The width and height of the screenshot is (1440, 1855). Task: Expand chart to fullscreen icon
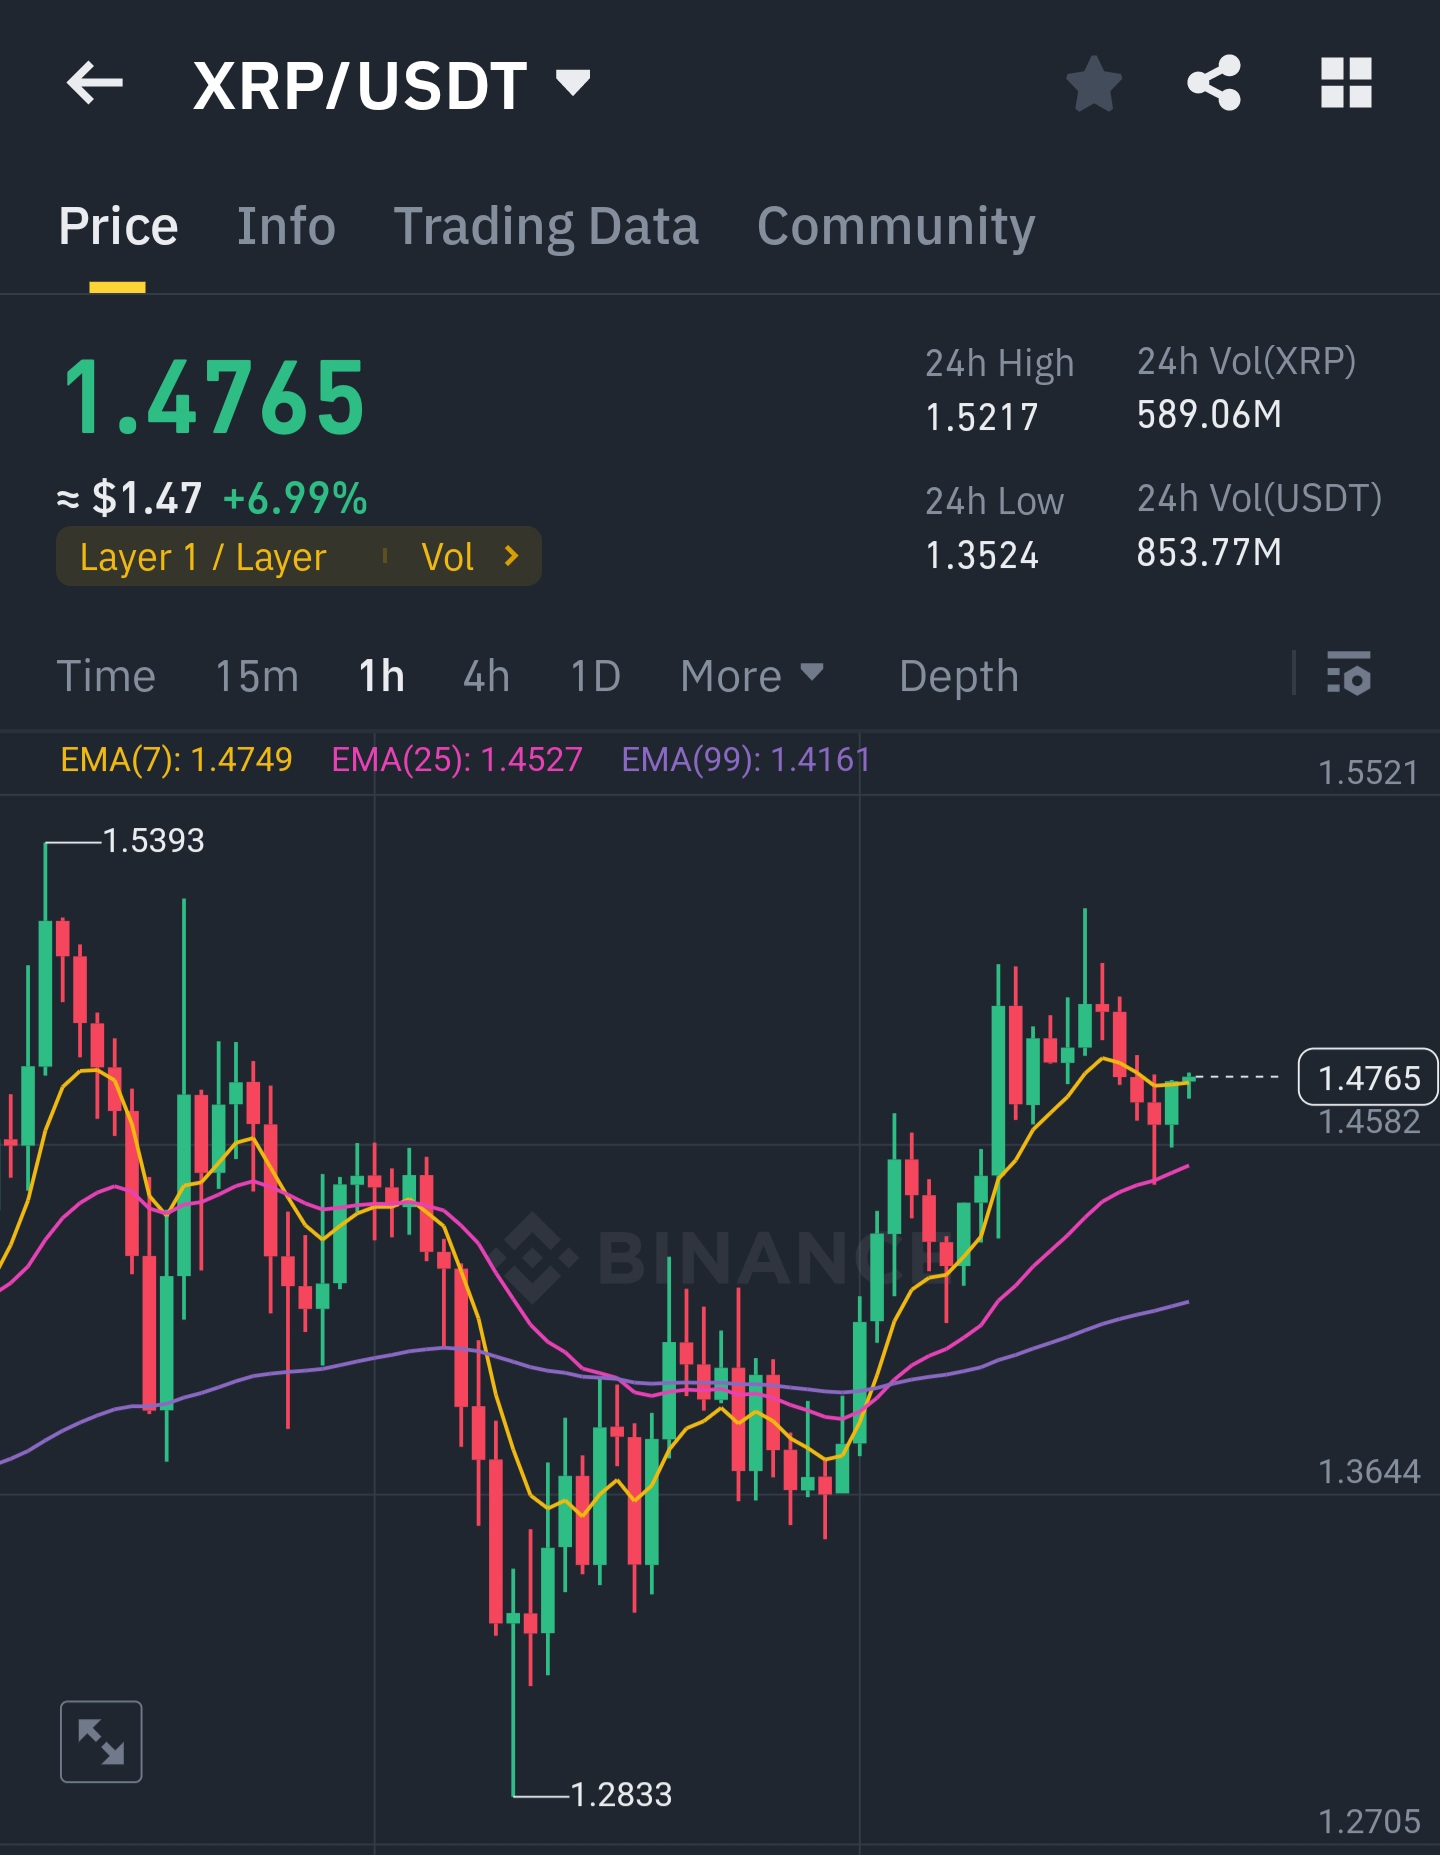coord(101,1741)
